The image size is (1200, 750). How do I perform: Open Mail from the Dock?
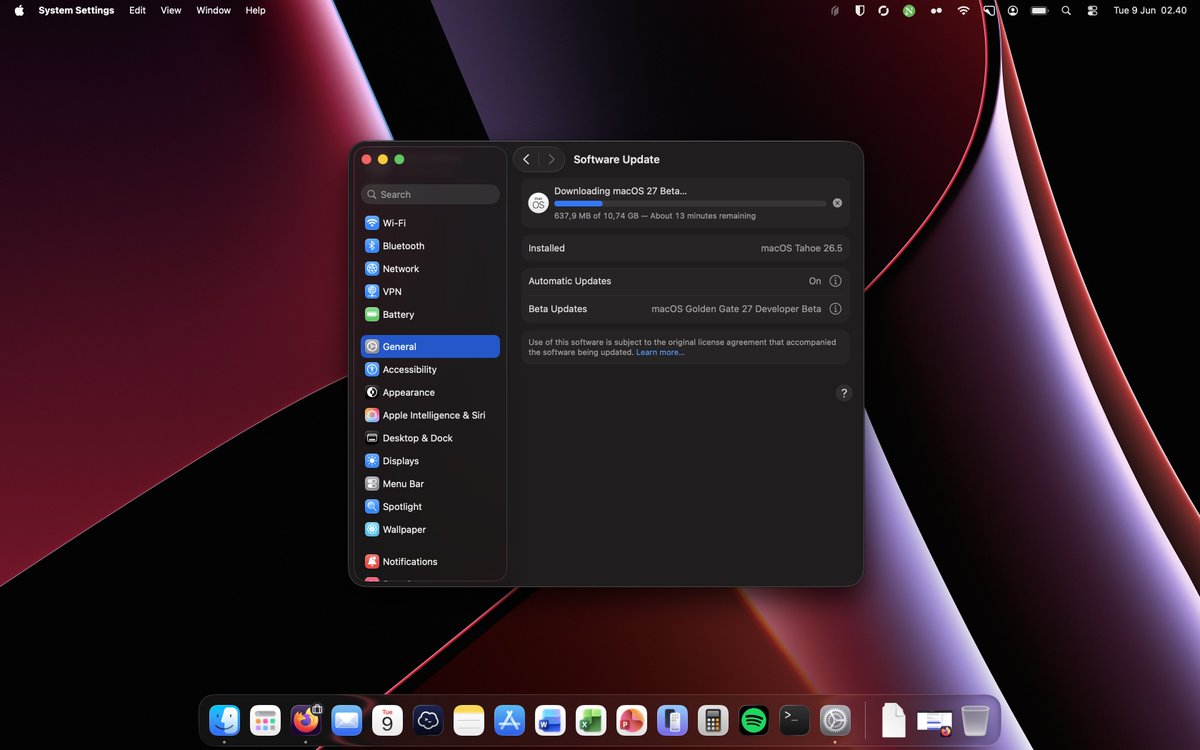pos(347,720)
